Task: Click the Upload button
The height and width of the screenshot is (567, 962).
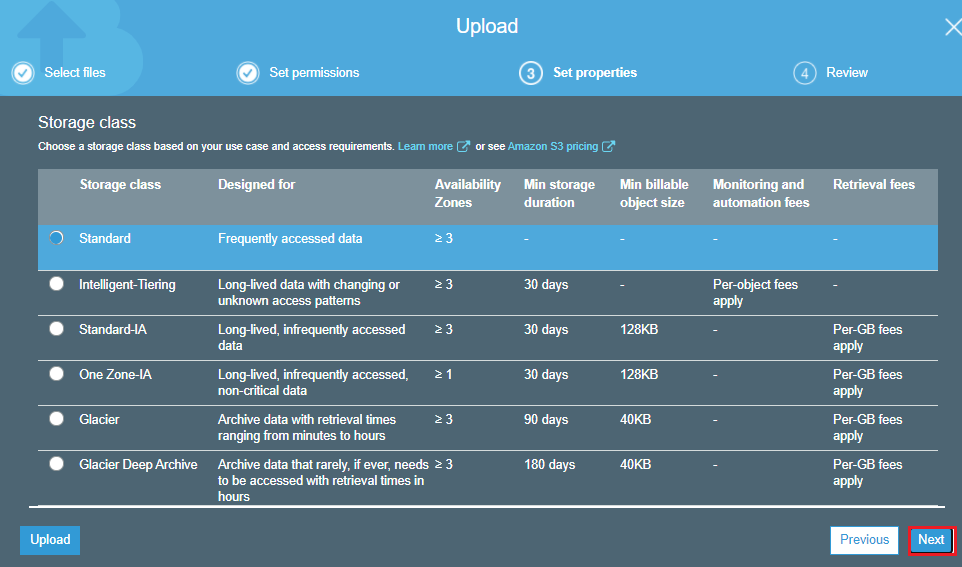Action: click(50, 540)
